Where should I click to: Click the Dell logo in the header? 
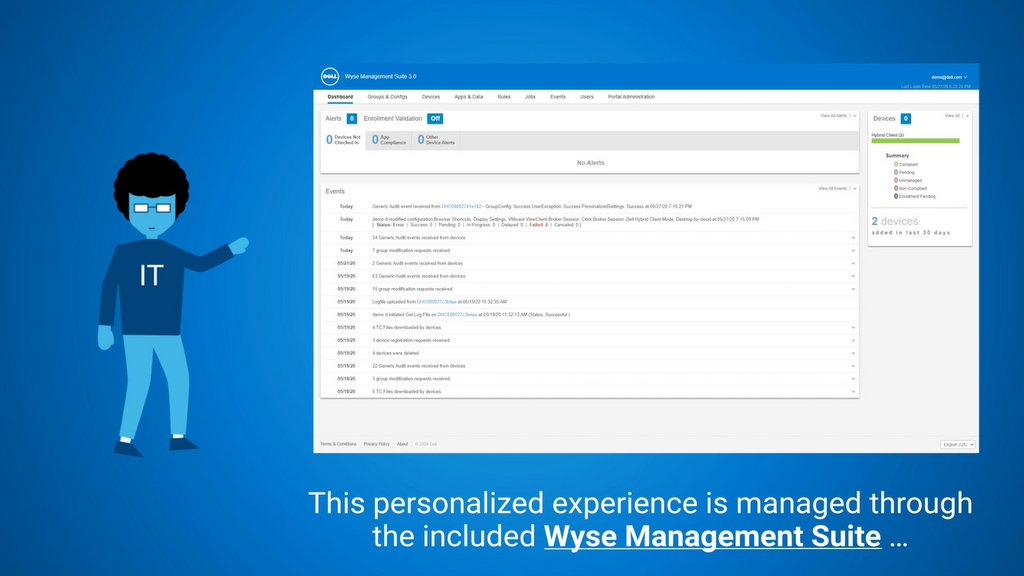[x=330, y=76]
